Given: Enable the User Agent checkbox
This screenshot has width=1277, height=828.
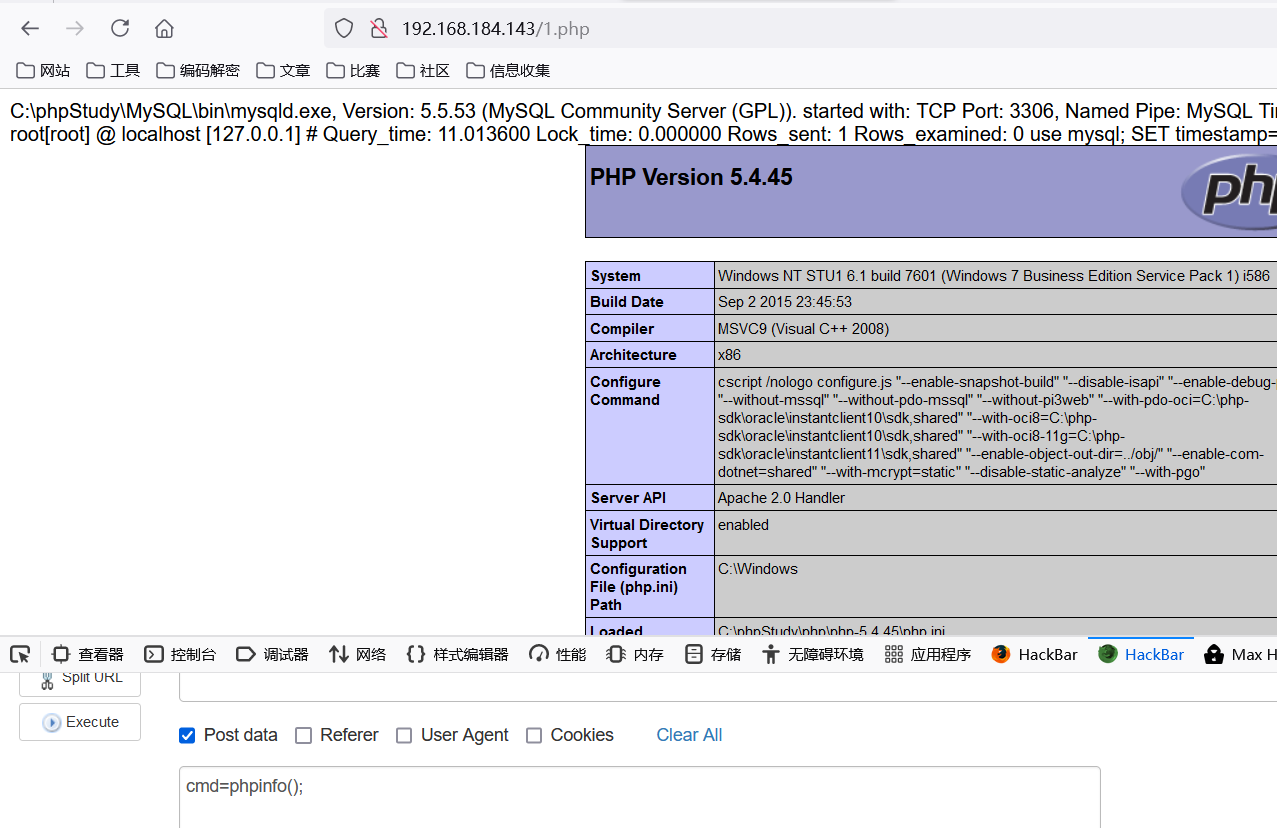Looking at the screenshot, I should pyautogui.click(x=404, y=735).
